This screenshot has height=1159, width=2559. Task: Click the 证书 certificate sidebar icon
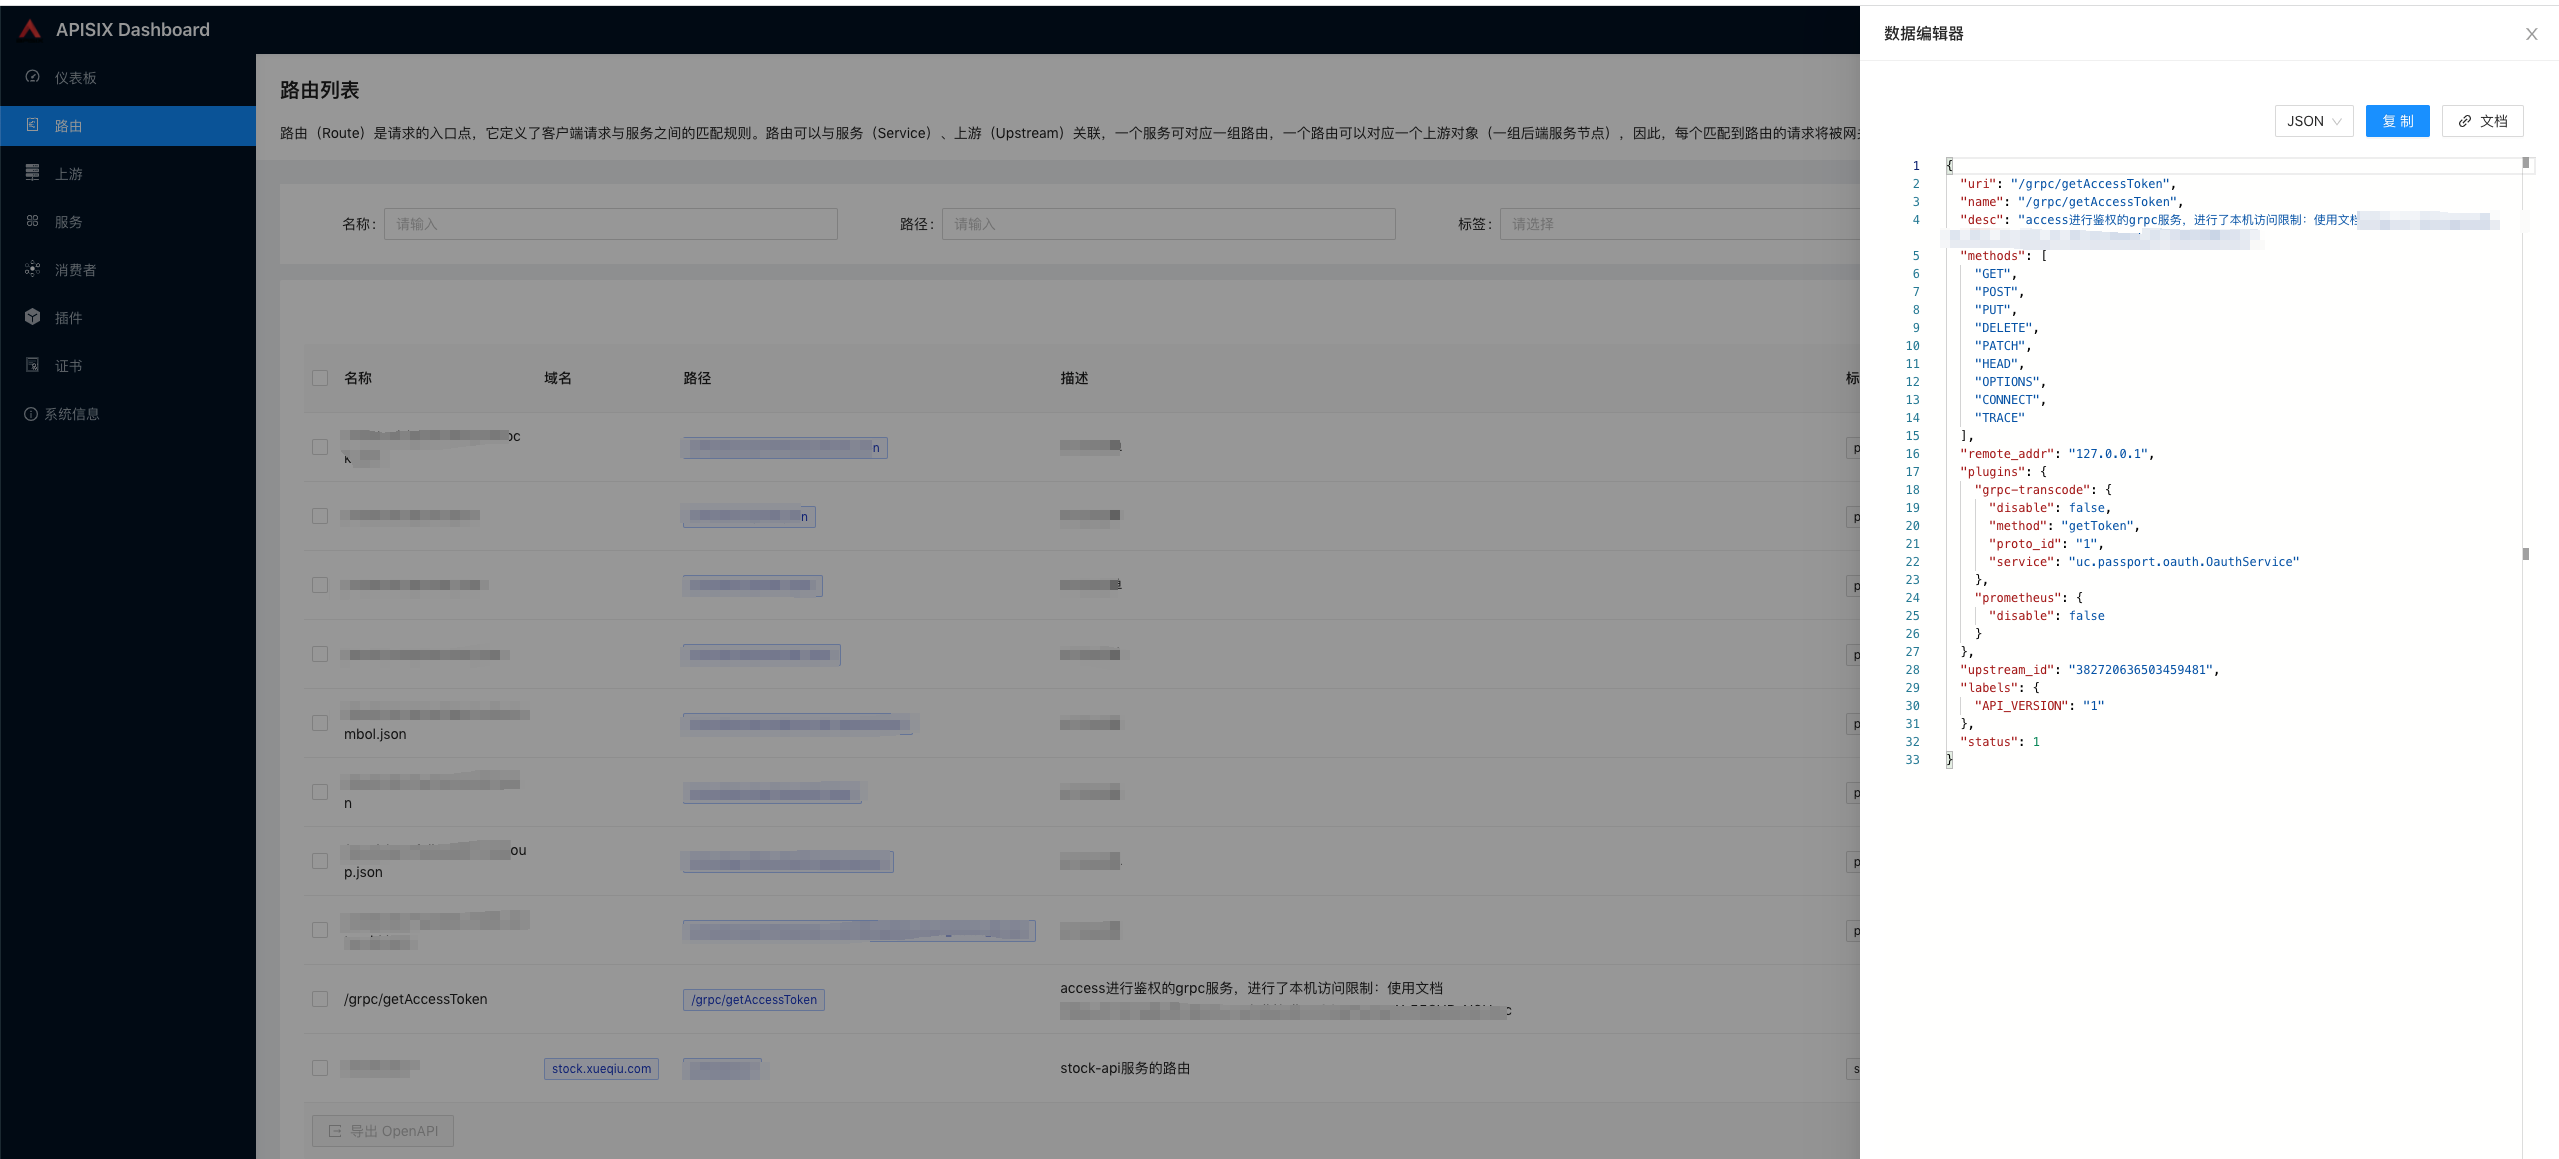(x=33, y=365)
